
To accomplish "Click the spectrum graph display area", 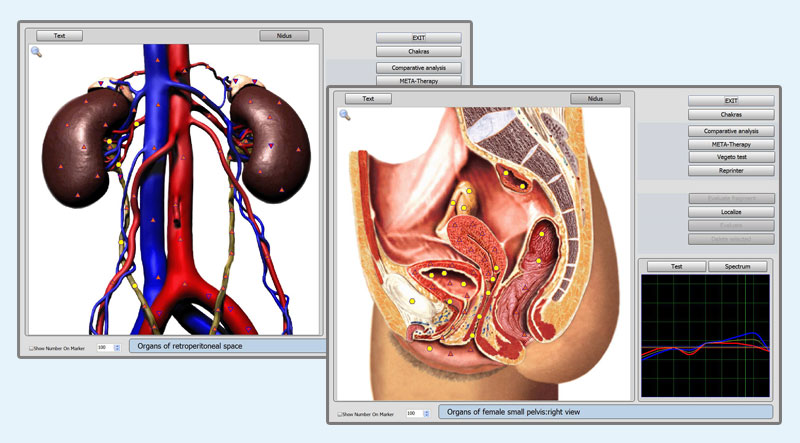I will click(706, 335).
